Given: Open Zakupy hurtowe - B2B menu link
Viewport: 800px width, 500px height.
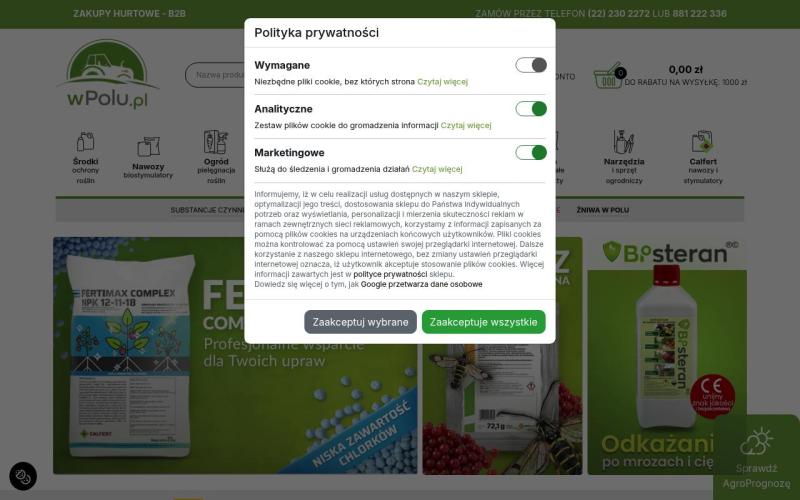Looking at the screenshot, I should click(x=129, y=14).
